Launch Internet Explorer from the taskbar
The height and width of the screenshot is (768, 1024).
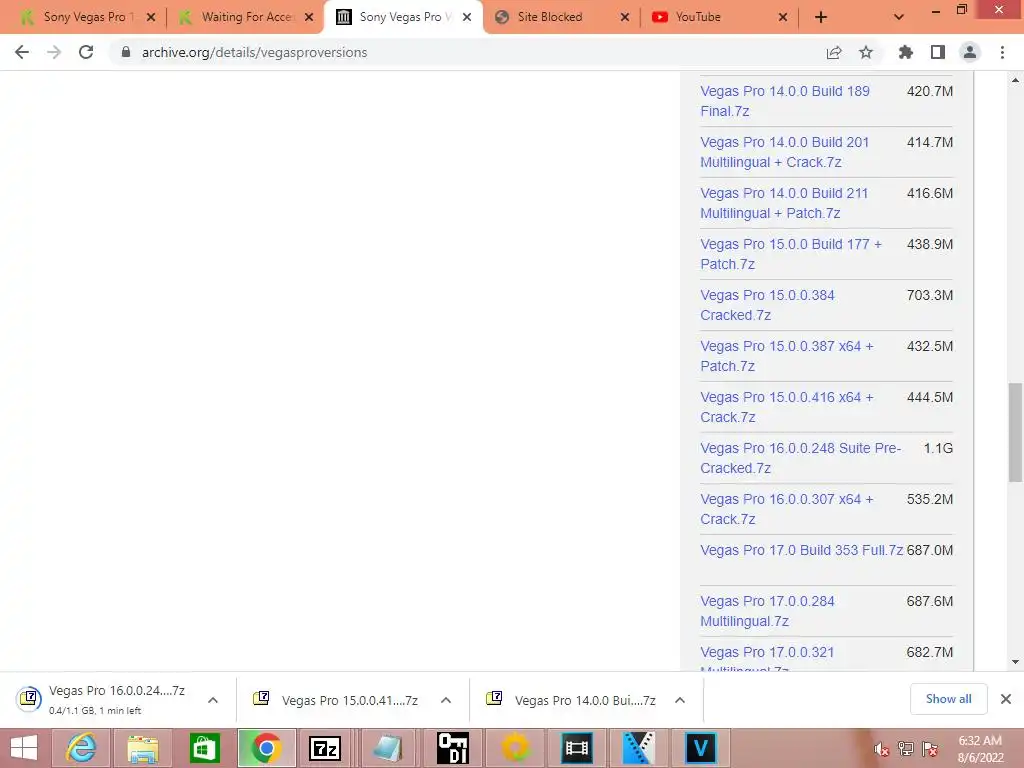[x=82, y=748]
